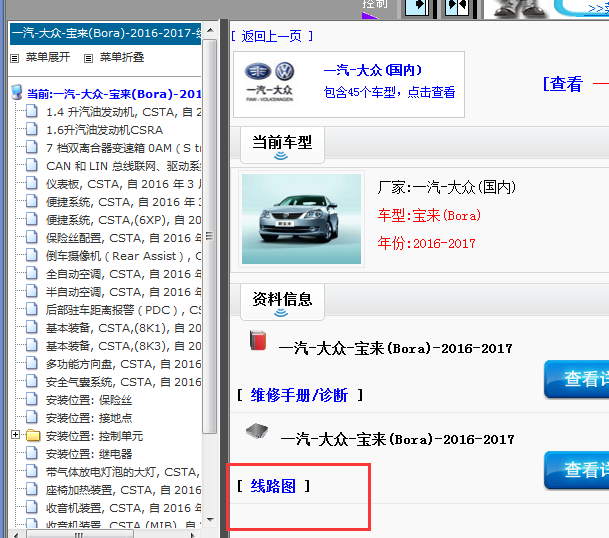
Task: Click 厂家:一汽-大众(国内) text
Action: coord(447,188)
